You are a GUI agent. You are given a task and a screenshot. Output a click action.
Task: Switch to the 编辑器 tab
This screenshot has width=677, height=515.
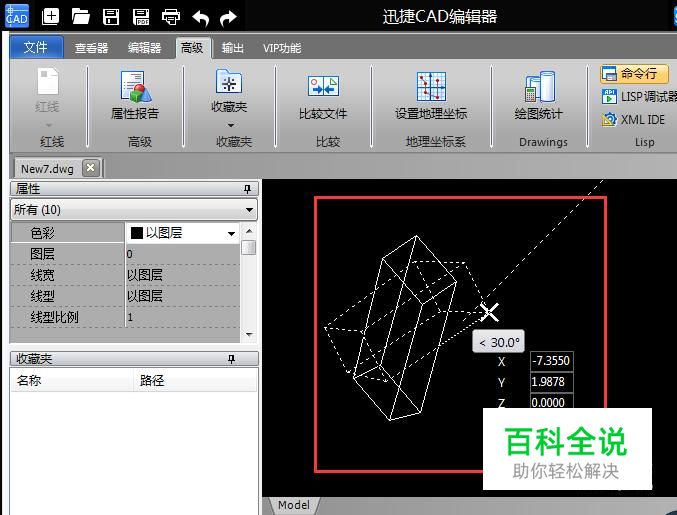pos(144,47)
